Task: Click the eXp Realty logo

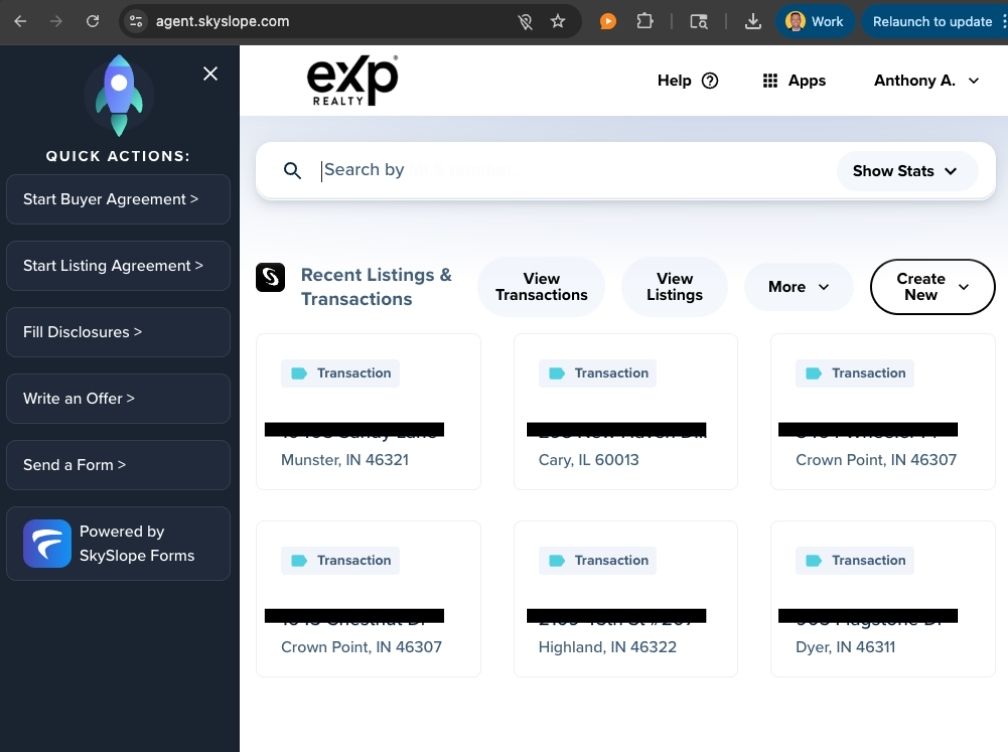Action: 352,79
